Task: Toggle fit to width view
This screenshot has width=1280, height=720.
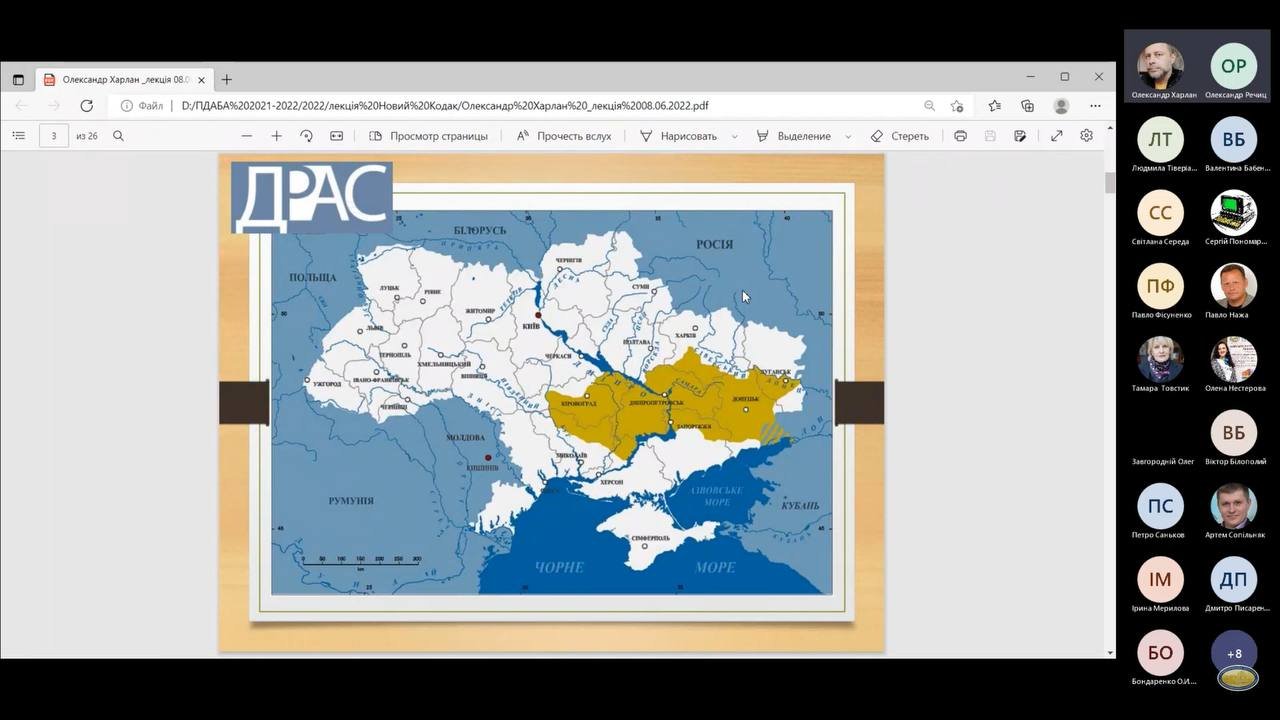Action: click(x=337, y=136)
